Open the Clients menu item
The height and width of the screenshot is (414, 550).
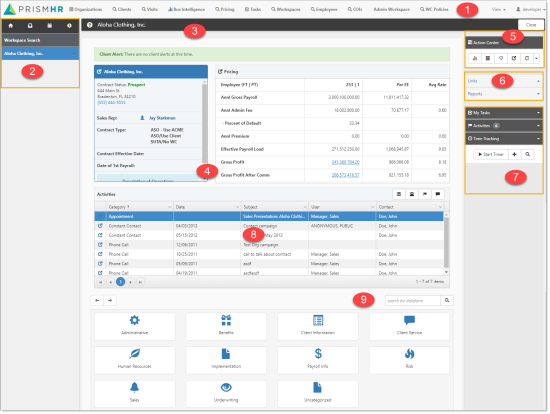point(122,9)
